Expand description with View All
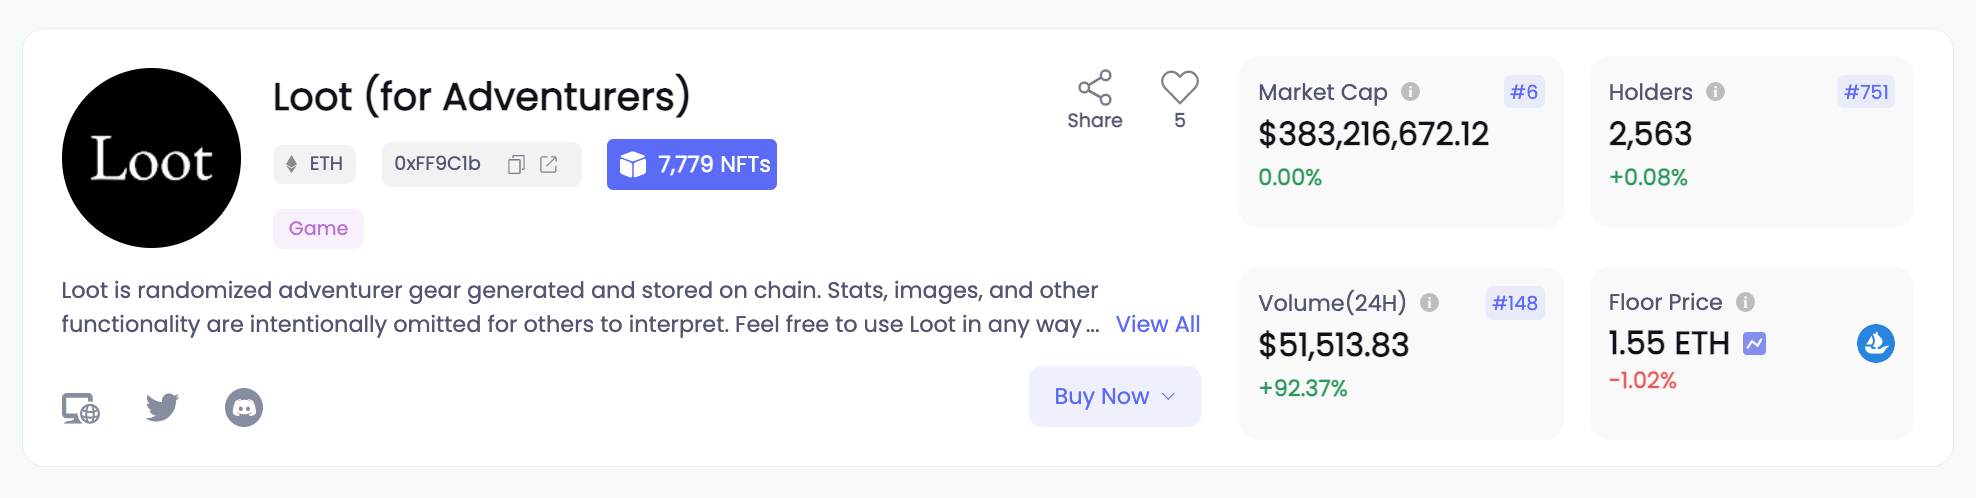Screen dimensions: 1976x498 tap(1158, 324)
